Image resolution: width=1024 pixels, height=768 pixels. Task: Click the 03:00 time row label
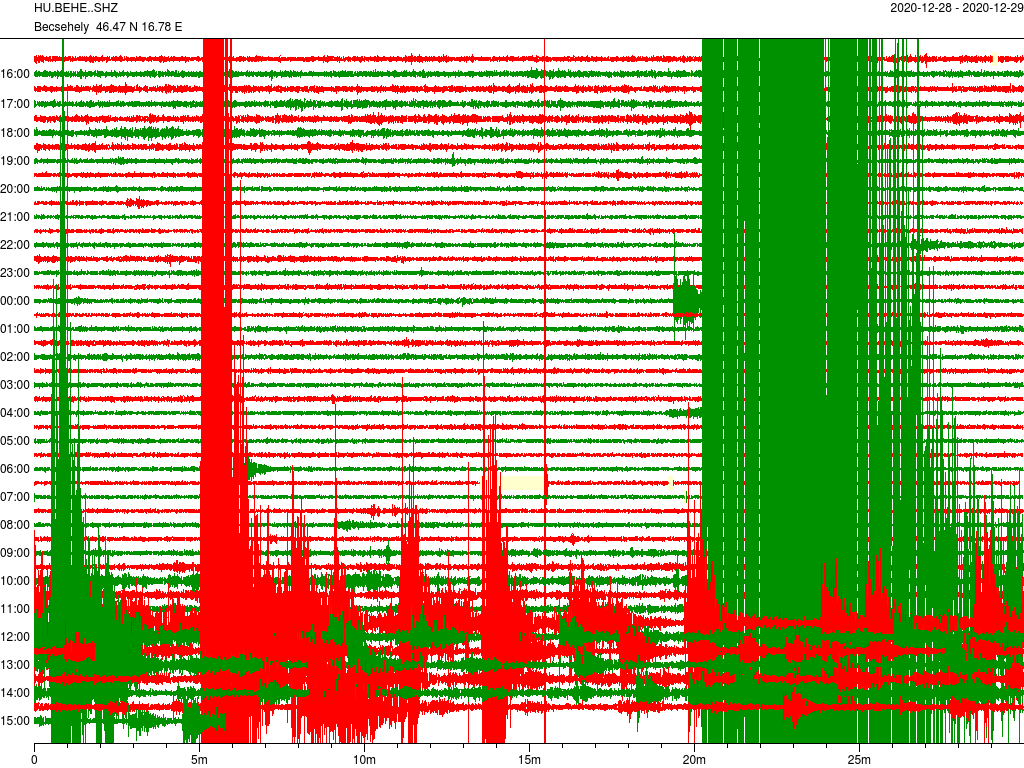click(15, 384)
